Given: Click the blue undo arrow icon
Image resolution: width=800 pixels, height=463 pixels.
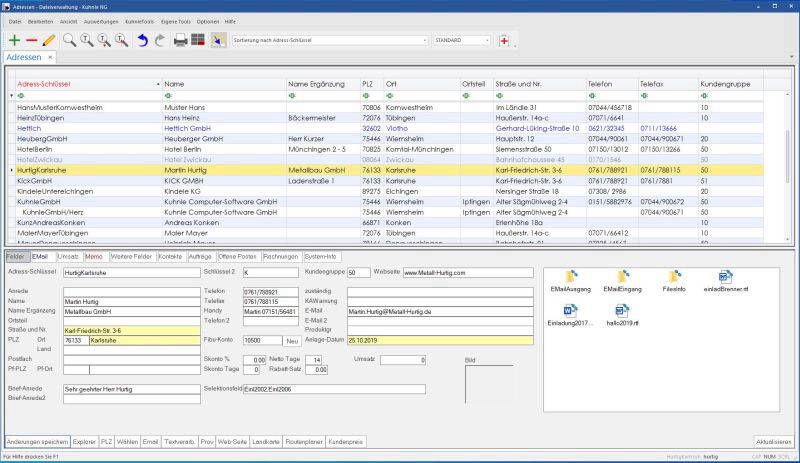Looking at the screenshot, I should 142,40.
